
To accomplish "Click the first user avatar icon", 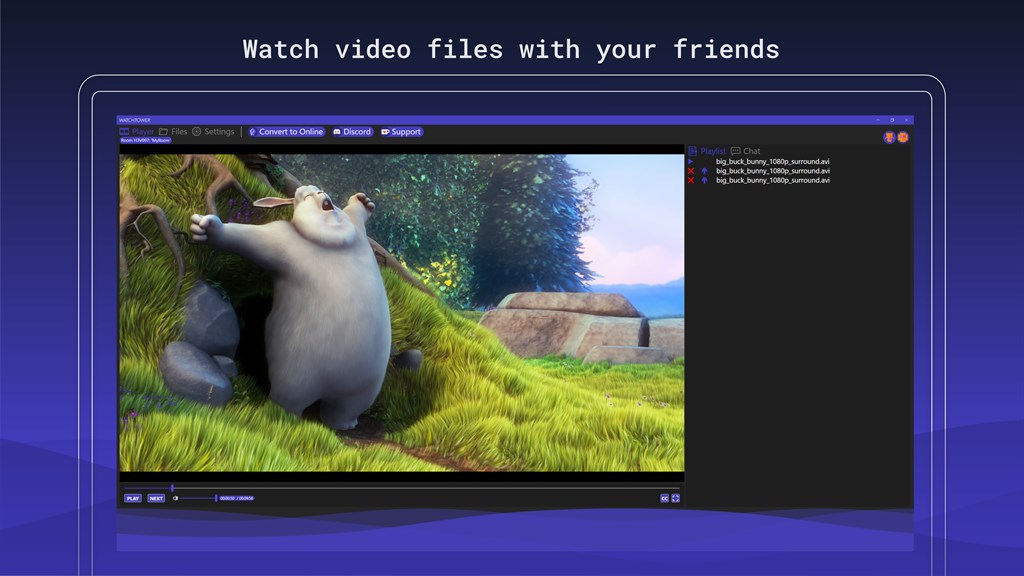I will pyautogui.click(x=889, y=137).
